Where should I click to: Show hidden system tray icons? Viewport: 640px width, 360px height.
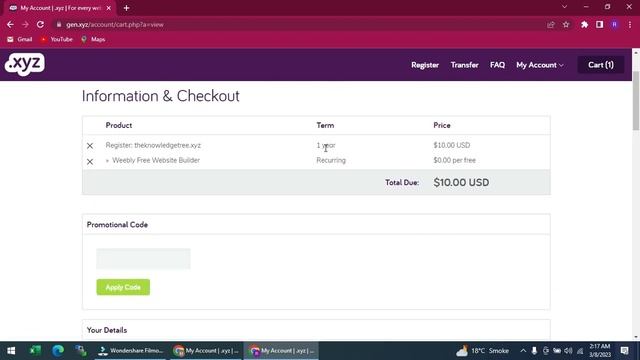[x=523, y=351]
